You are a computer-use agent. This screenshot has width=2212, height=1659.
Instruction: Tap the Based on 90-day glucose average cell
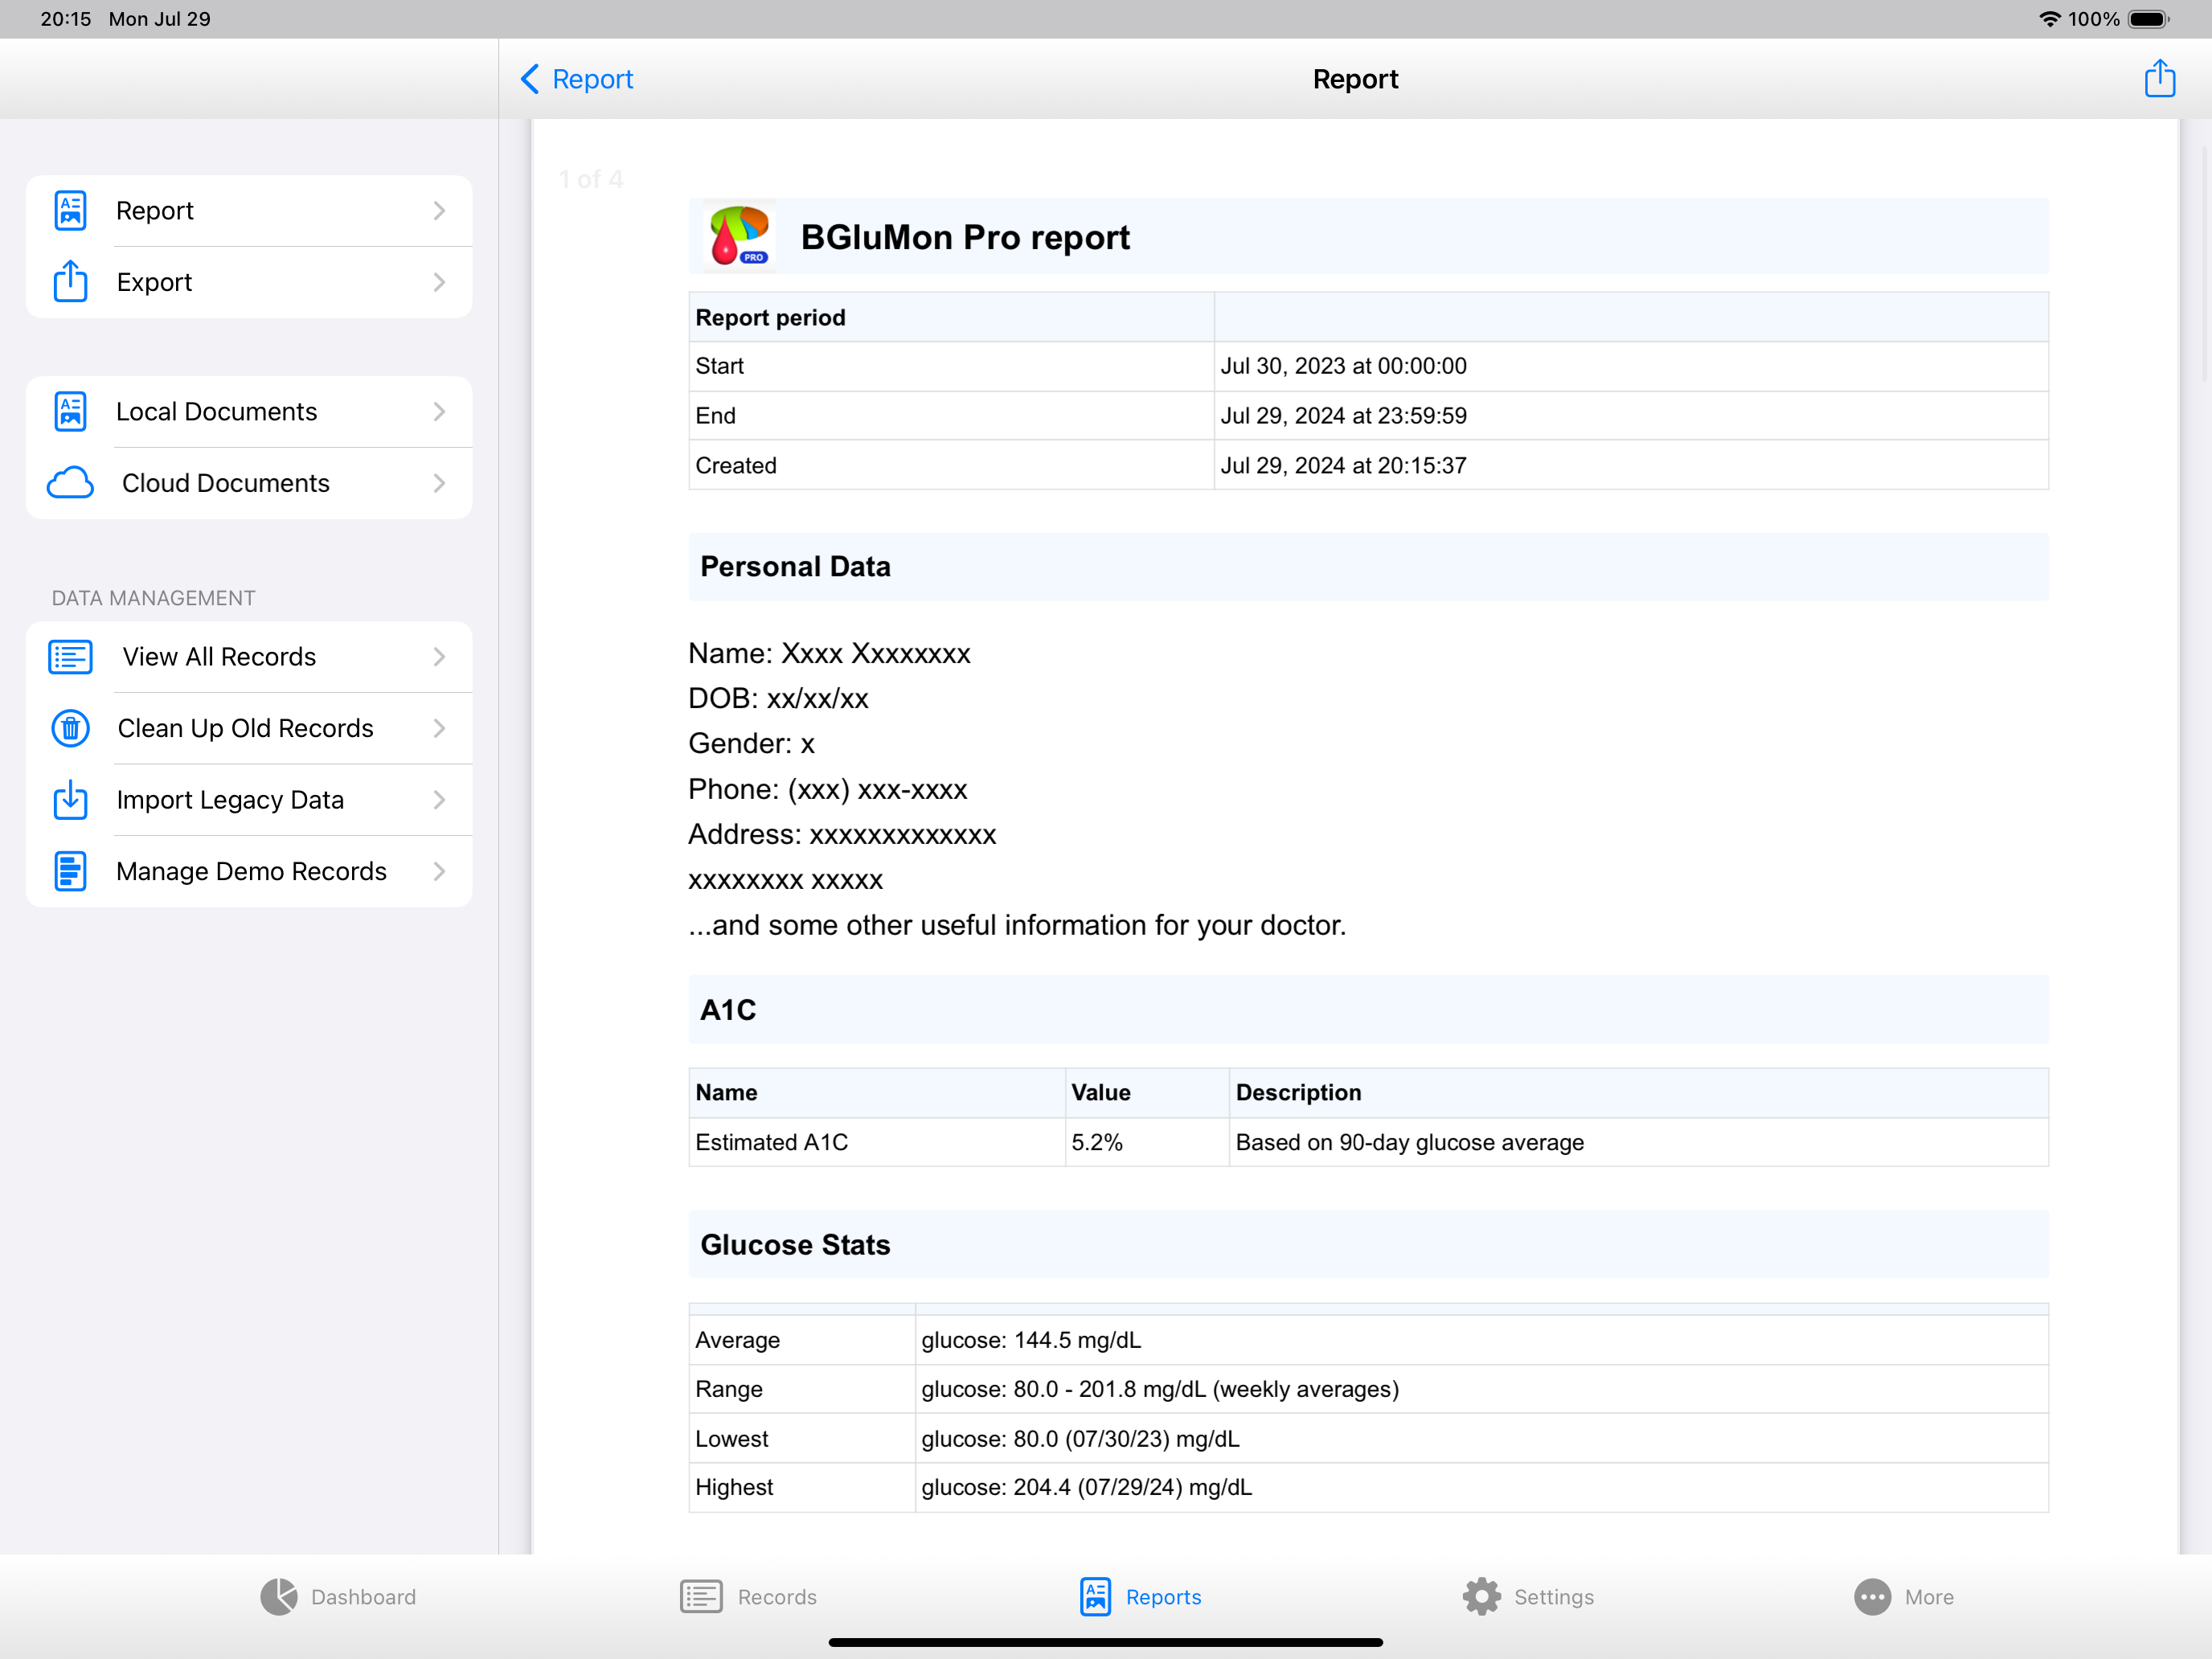tap(1638, 1142)
